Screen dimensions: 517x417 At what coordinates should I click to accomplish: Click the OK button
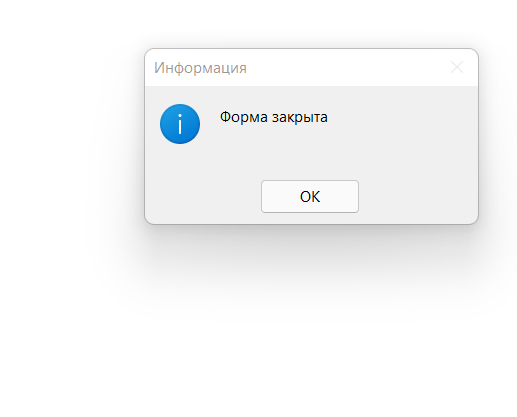(x=310, y=196)
